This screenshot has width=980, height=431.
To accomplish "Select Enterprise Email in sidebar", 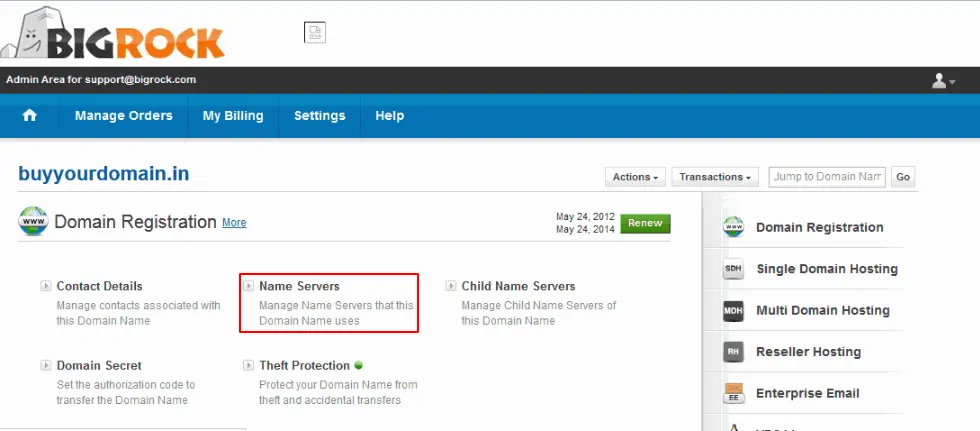I will tap(808, 394).
